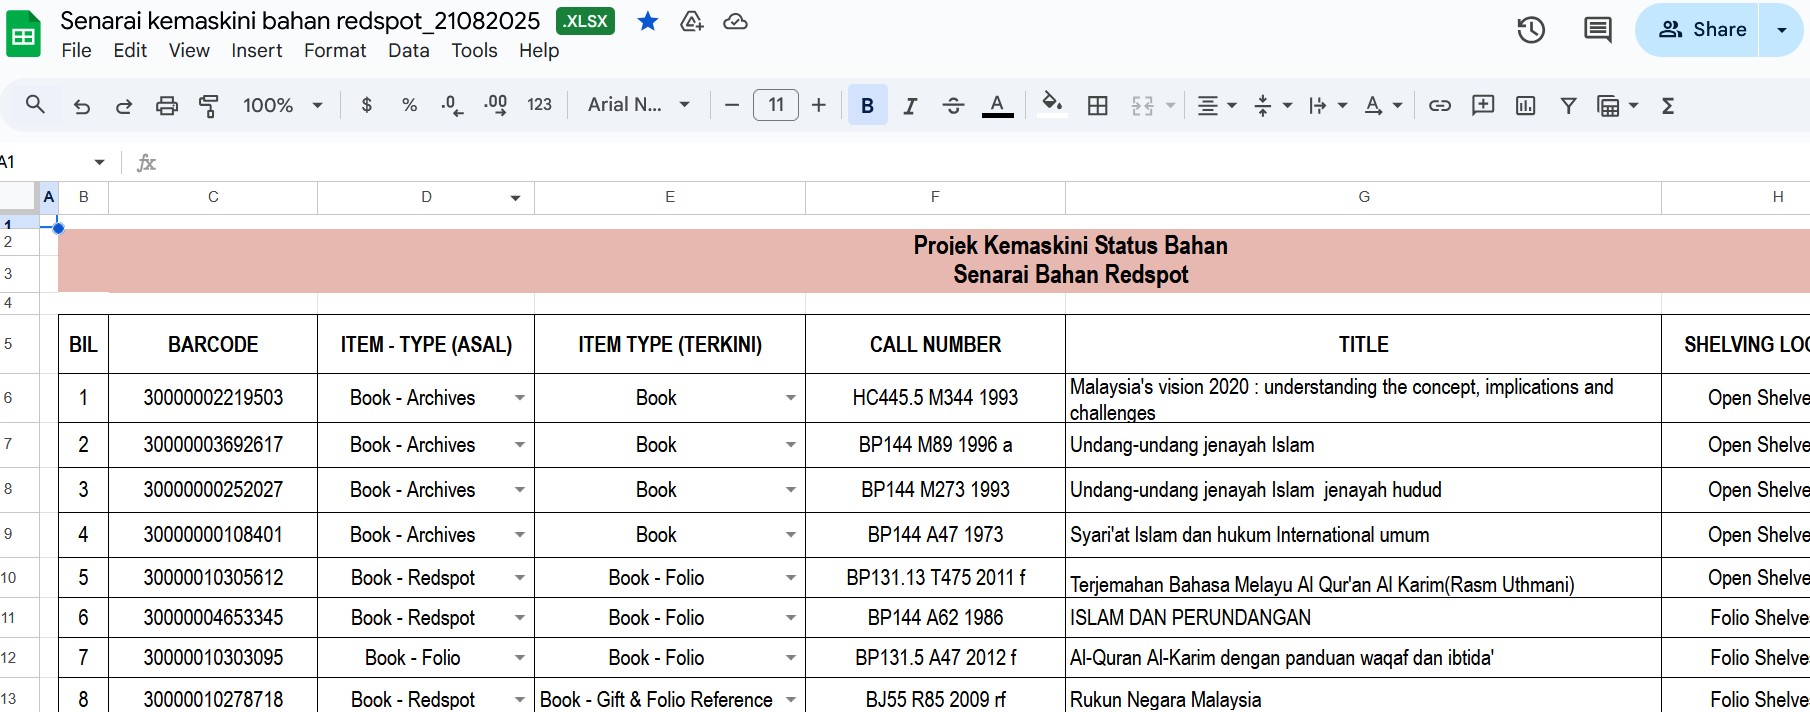Toggle Strikethrough formatting
The height and width of the screenshot is (712, 1810).
click(953, 106)
